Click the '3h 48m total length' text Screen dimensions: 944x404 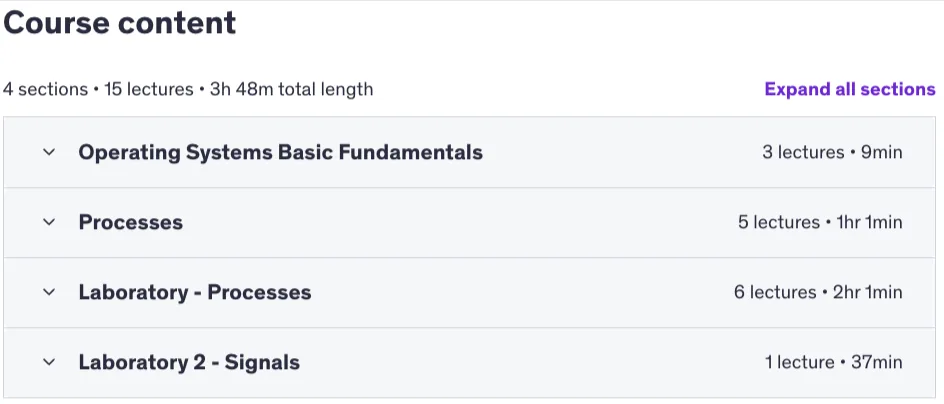tap(291, 90)
